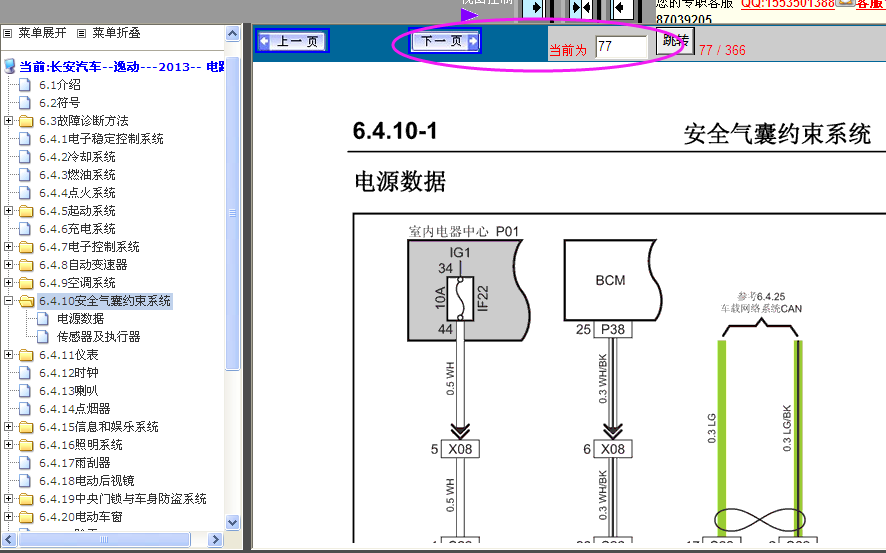The height and width of the screenshot is (553, 886).
Task: Open the 6.1介绍 page
Action: click(60, 85)
